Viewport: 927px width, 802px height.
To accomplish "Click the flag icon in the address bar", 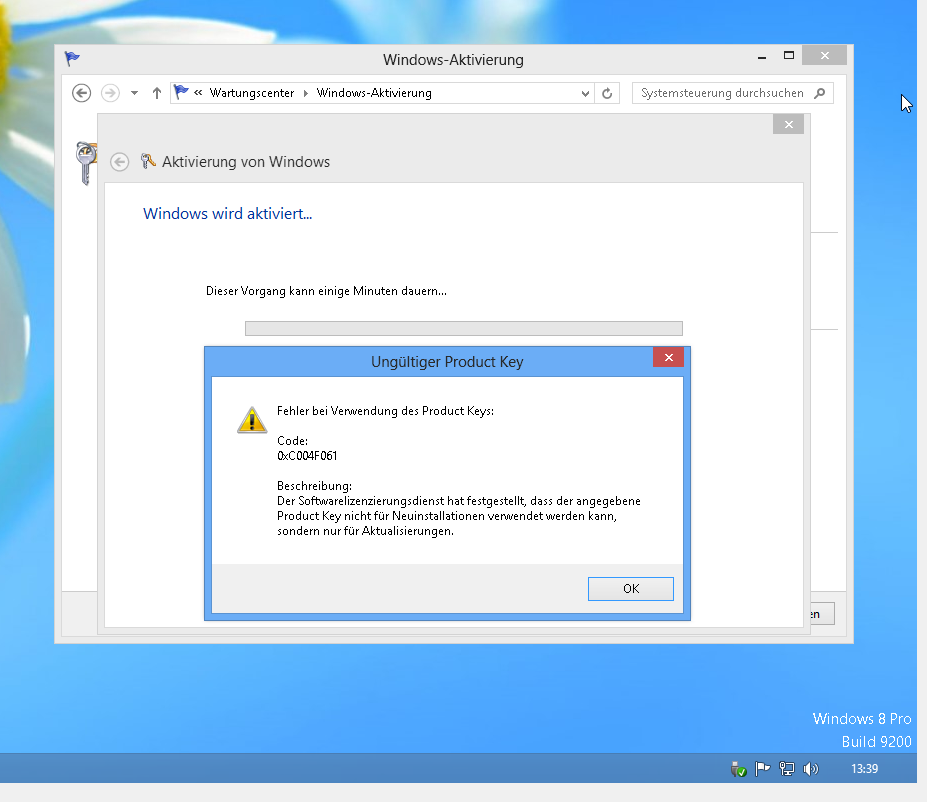I will (181, 92).
